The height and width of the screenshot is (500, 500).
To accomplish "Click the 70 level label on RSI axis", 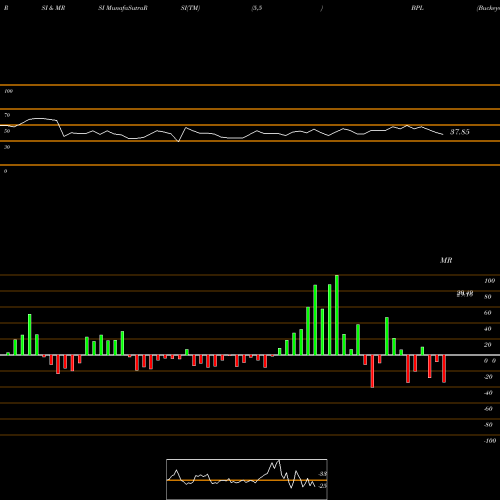I will 7,115.
